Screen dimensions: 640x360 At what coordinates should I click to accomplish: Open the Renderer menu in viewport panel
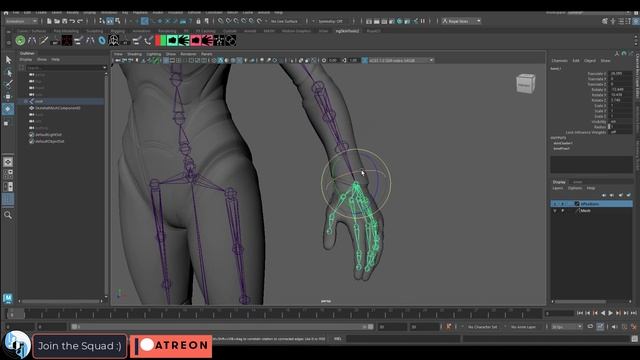click(x=188, y=54)
